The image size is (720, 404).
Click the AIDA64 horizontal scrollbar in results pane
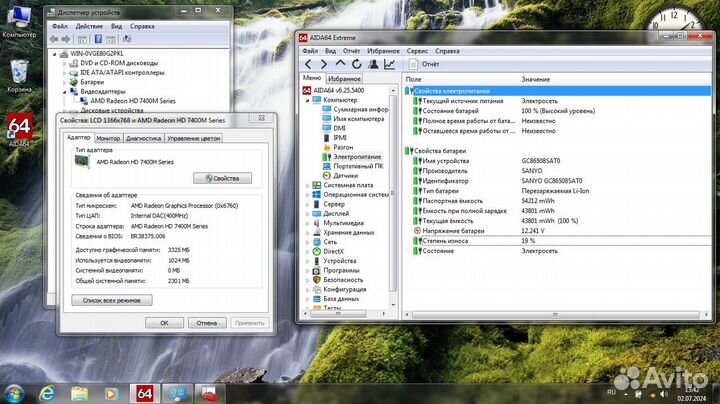pyautogui.click(x=557, y=314)
